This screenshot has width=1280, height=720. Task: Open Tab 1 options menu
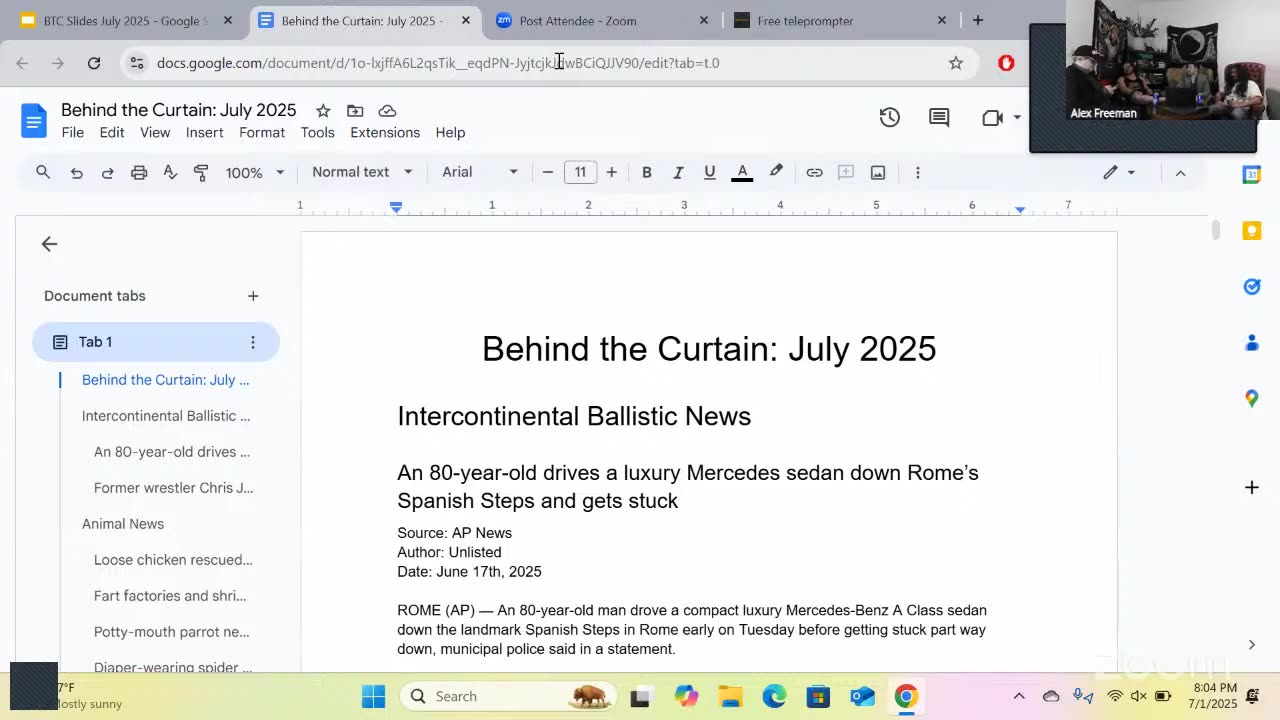pos(252,342)
